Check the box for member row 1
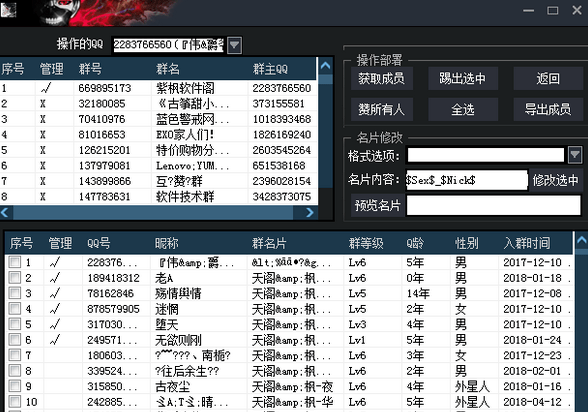Screen dimensions: 588x412 tap(15, 262)
